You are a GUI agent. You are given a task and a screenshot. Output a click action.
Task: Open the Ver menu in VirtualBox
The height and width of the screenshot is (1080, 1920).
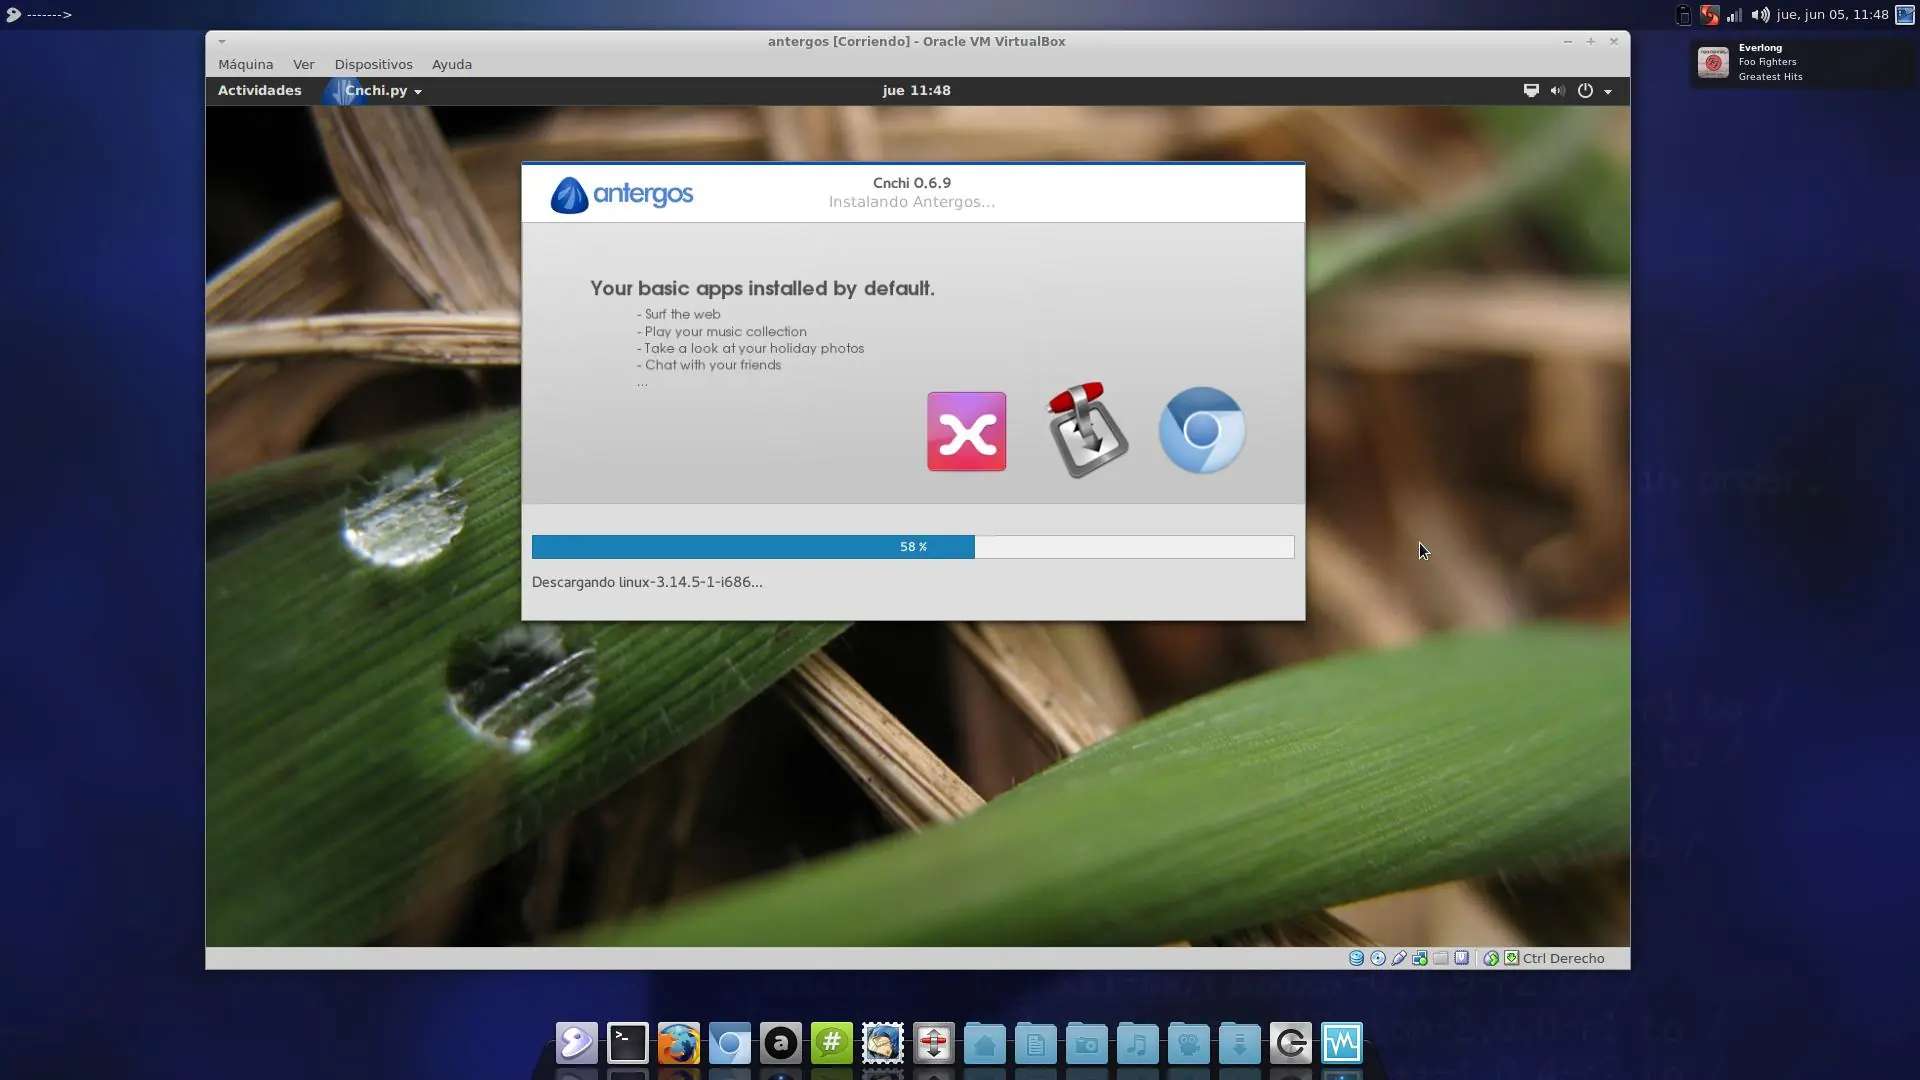pos(303,64)
